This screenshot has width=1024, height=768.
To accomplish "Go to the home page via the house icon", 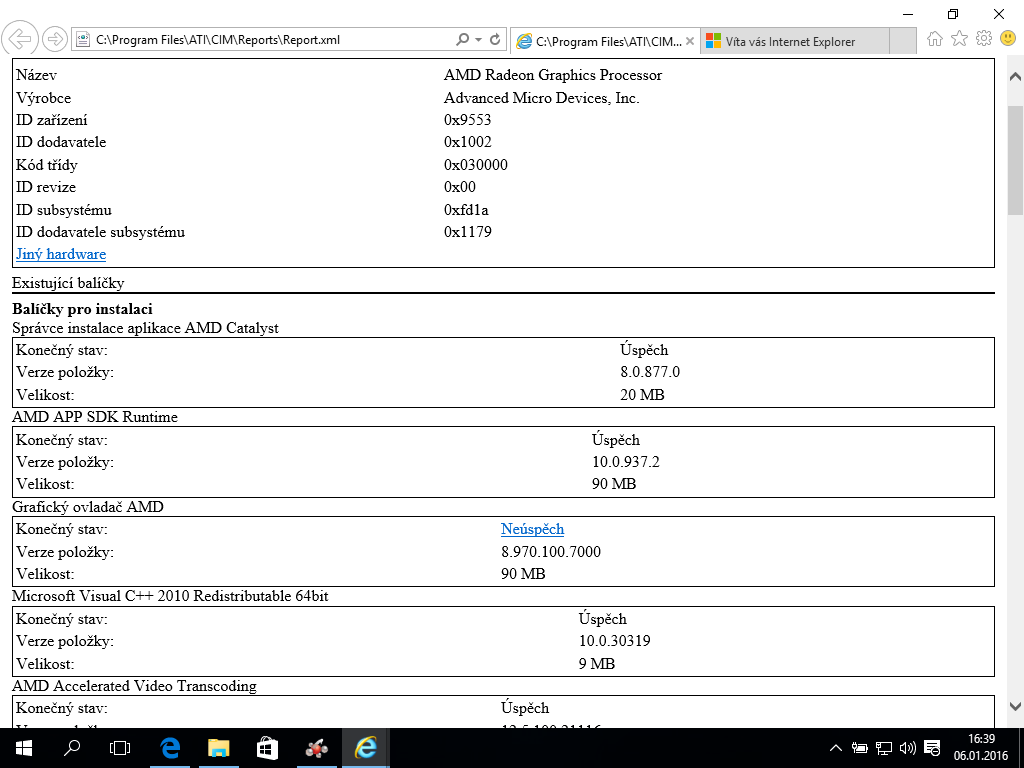I will [x=935, y=39].
